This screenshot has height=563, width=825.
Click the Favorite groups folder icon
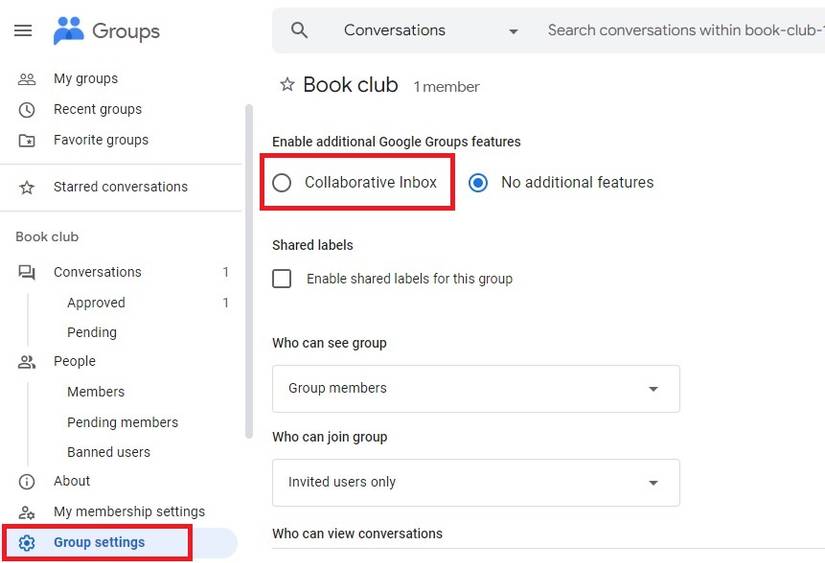27,141
